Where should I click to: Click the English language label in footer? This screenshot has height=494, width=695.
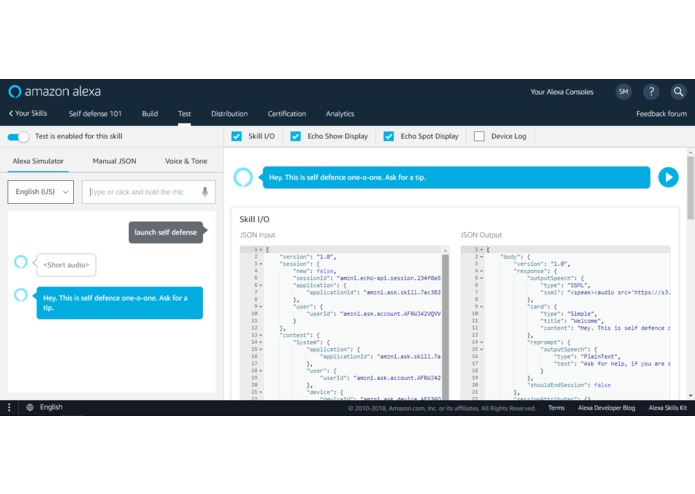(51, 407)
